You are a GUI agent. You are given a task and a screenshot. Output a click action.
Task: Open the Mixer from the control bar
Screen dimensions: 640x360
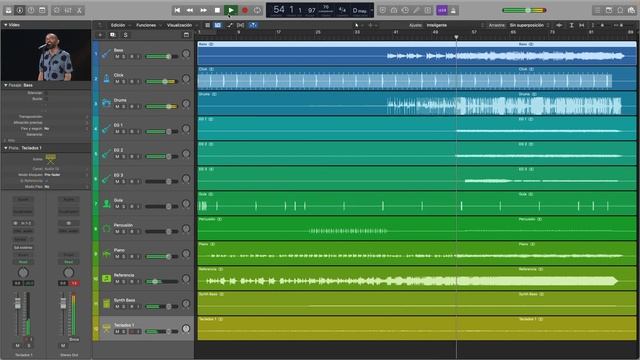(68, 10)
